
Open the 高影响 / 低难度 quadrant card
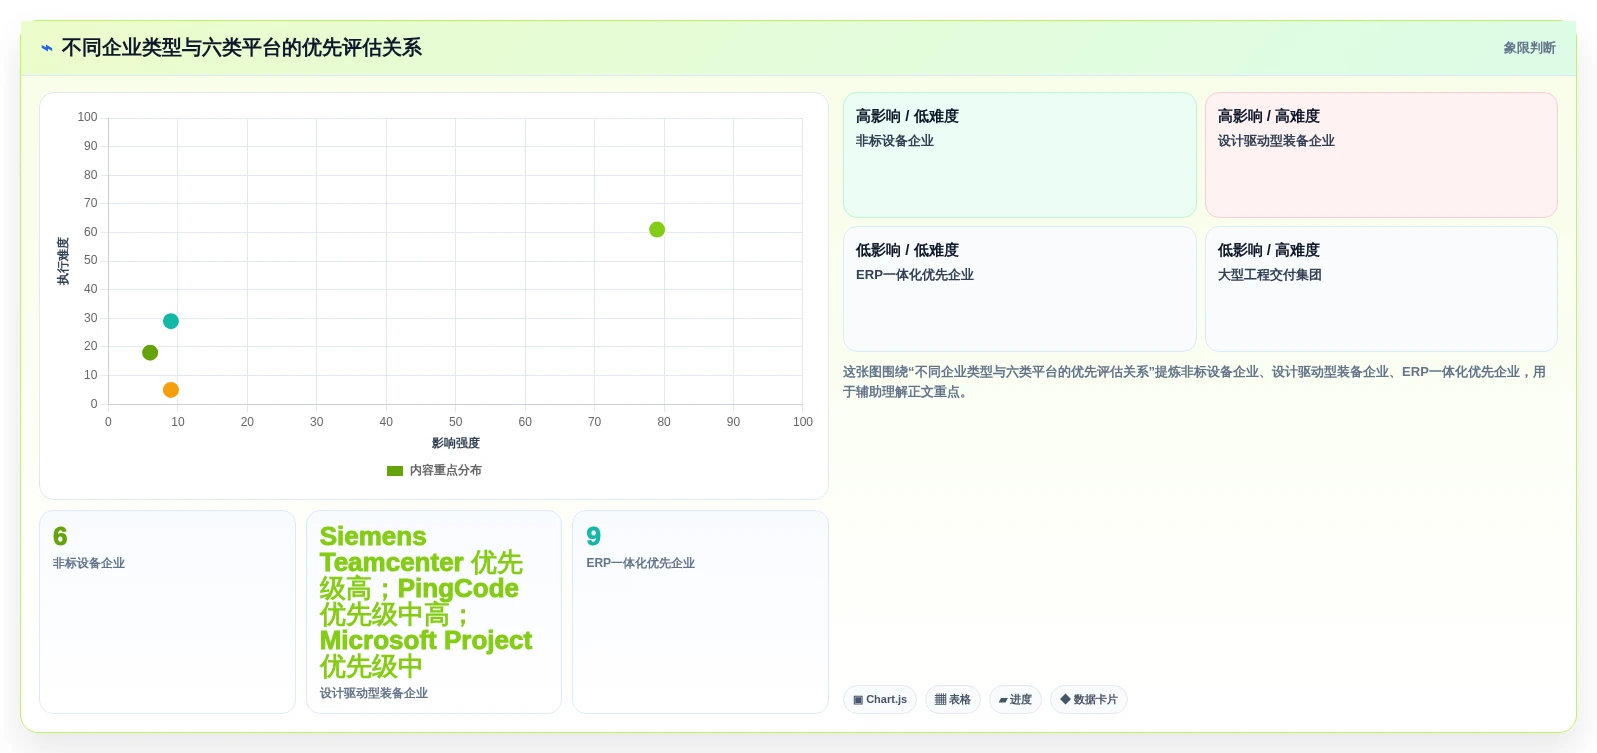point(1020,155)
